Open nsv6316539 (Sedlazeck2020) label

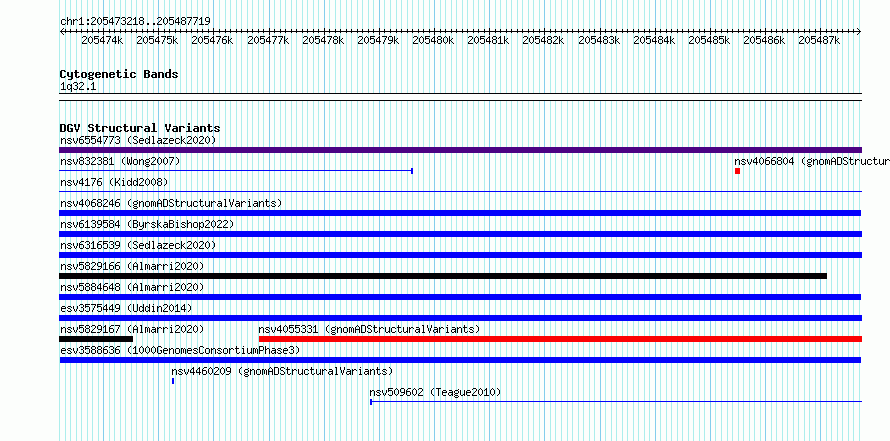pyautogui.click(x=138, y=245)
